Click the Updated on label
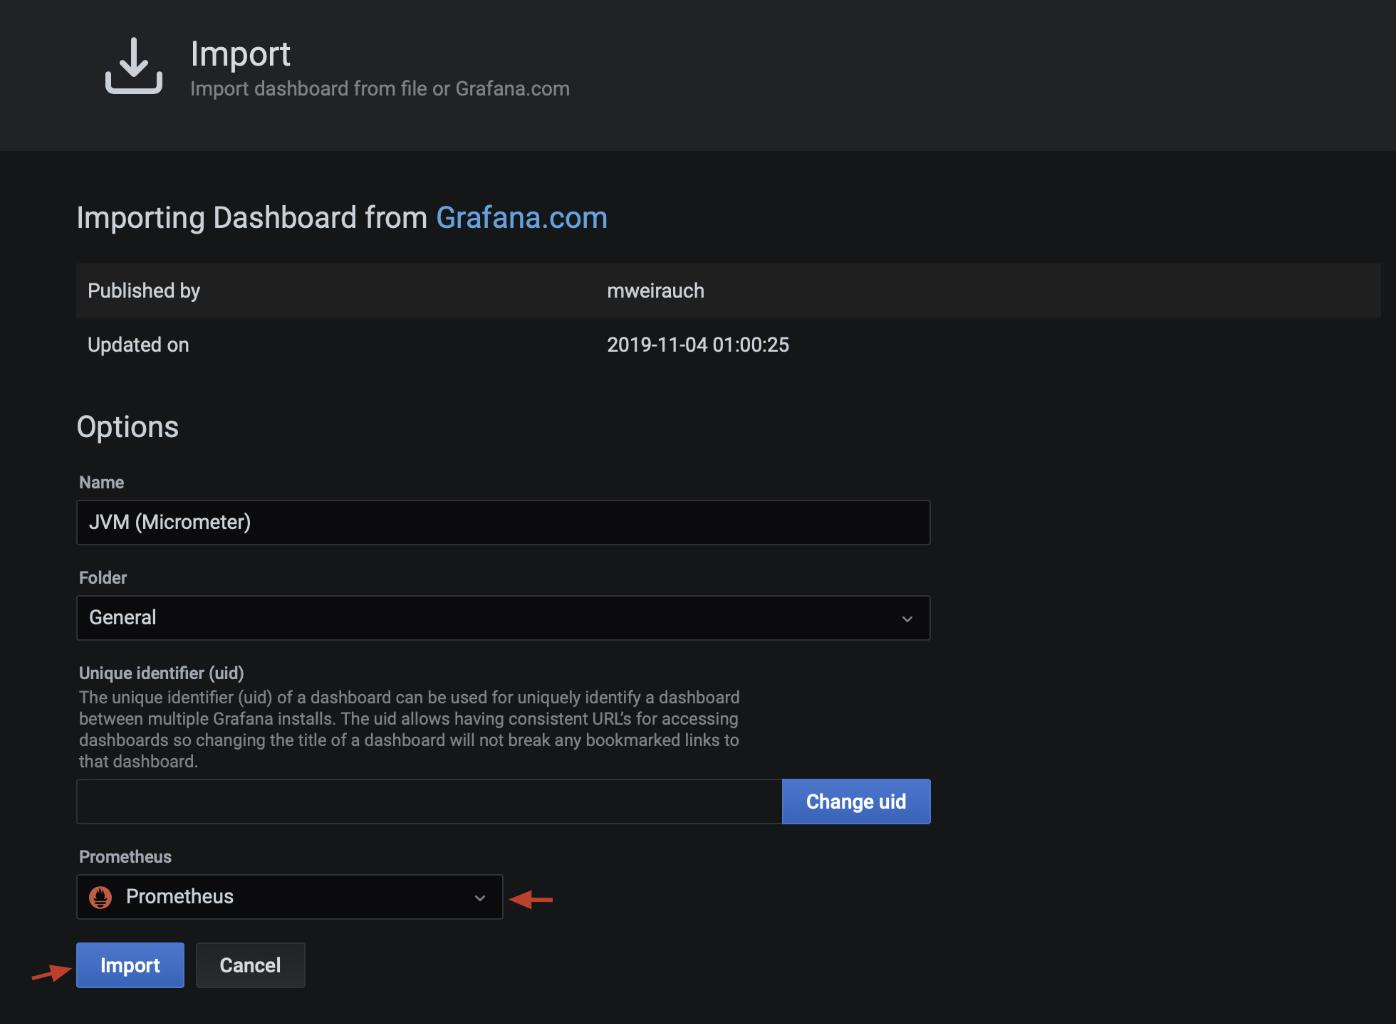The image size is (1396, 1024). 138,345
